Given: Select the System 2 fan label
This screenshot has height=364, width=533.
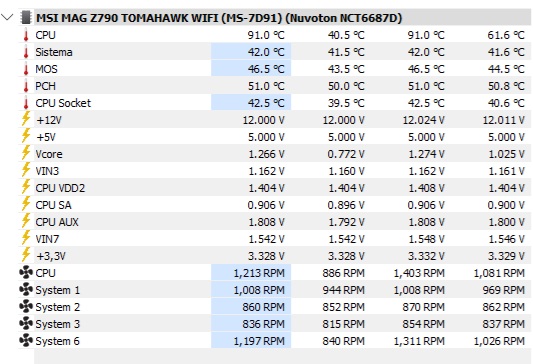Looking at the screenshot, I should 57,307.
